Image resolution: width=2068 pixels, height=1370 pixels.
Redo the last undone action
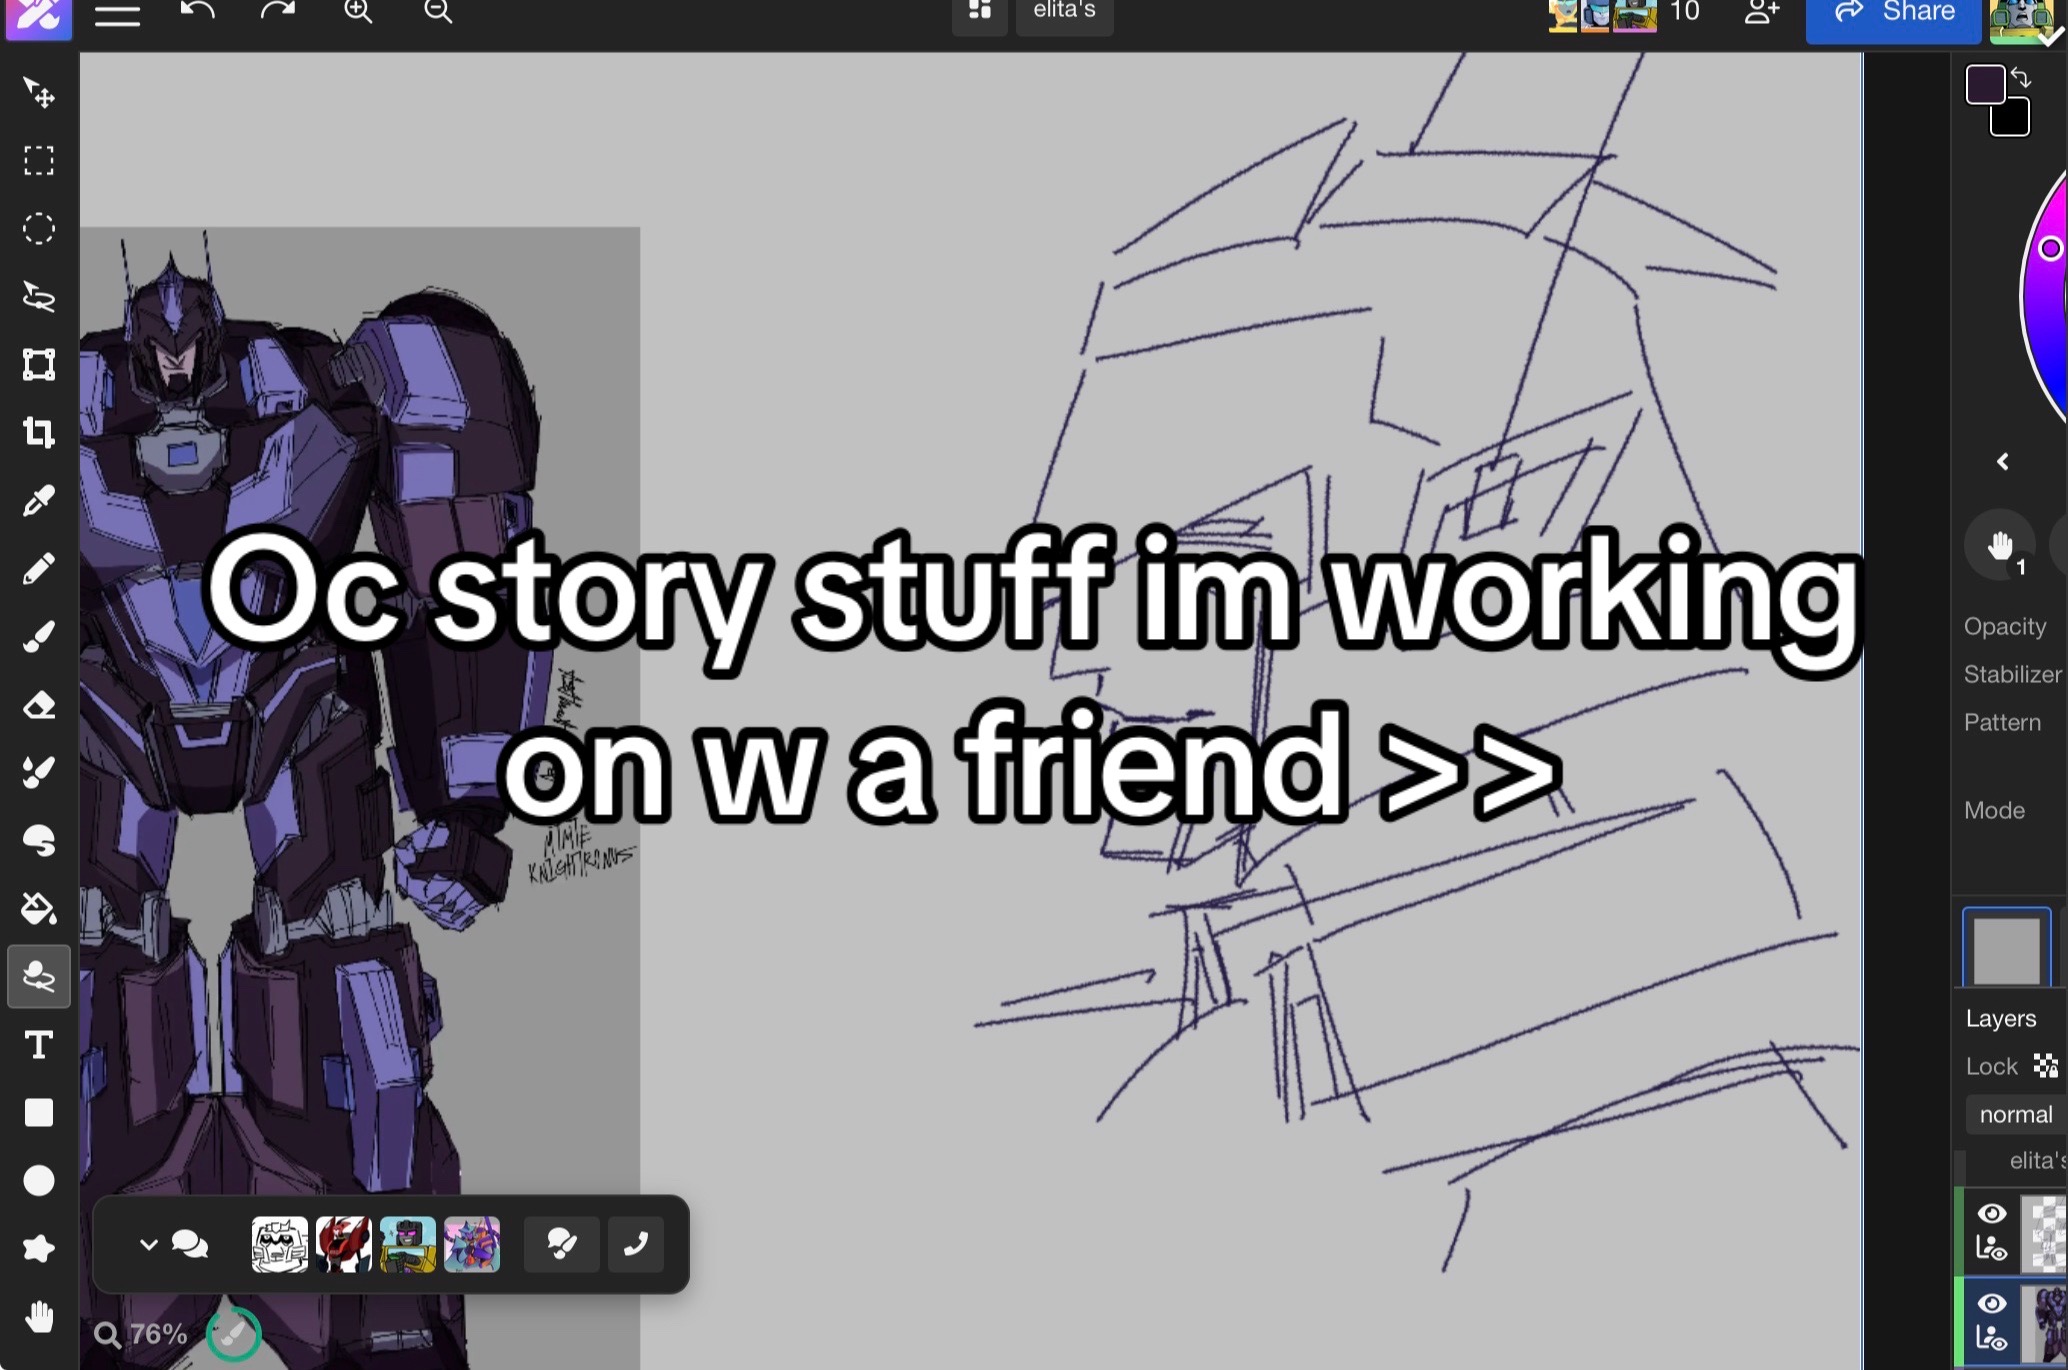[x=277, y=13]
